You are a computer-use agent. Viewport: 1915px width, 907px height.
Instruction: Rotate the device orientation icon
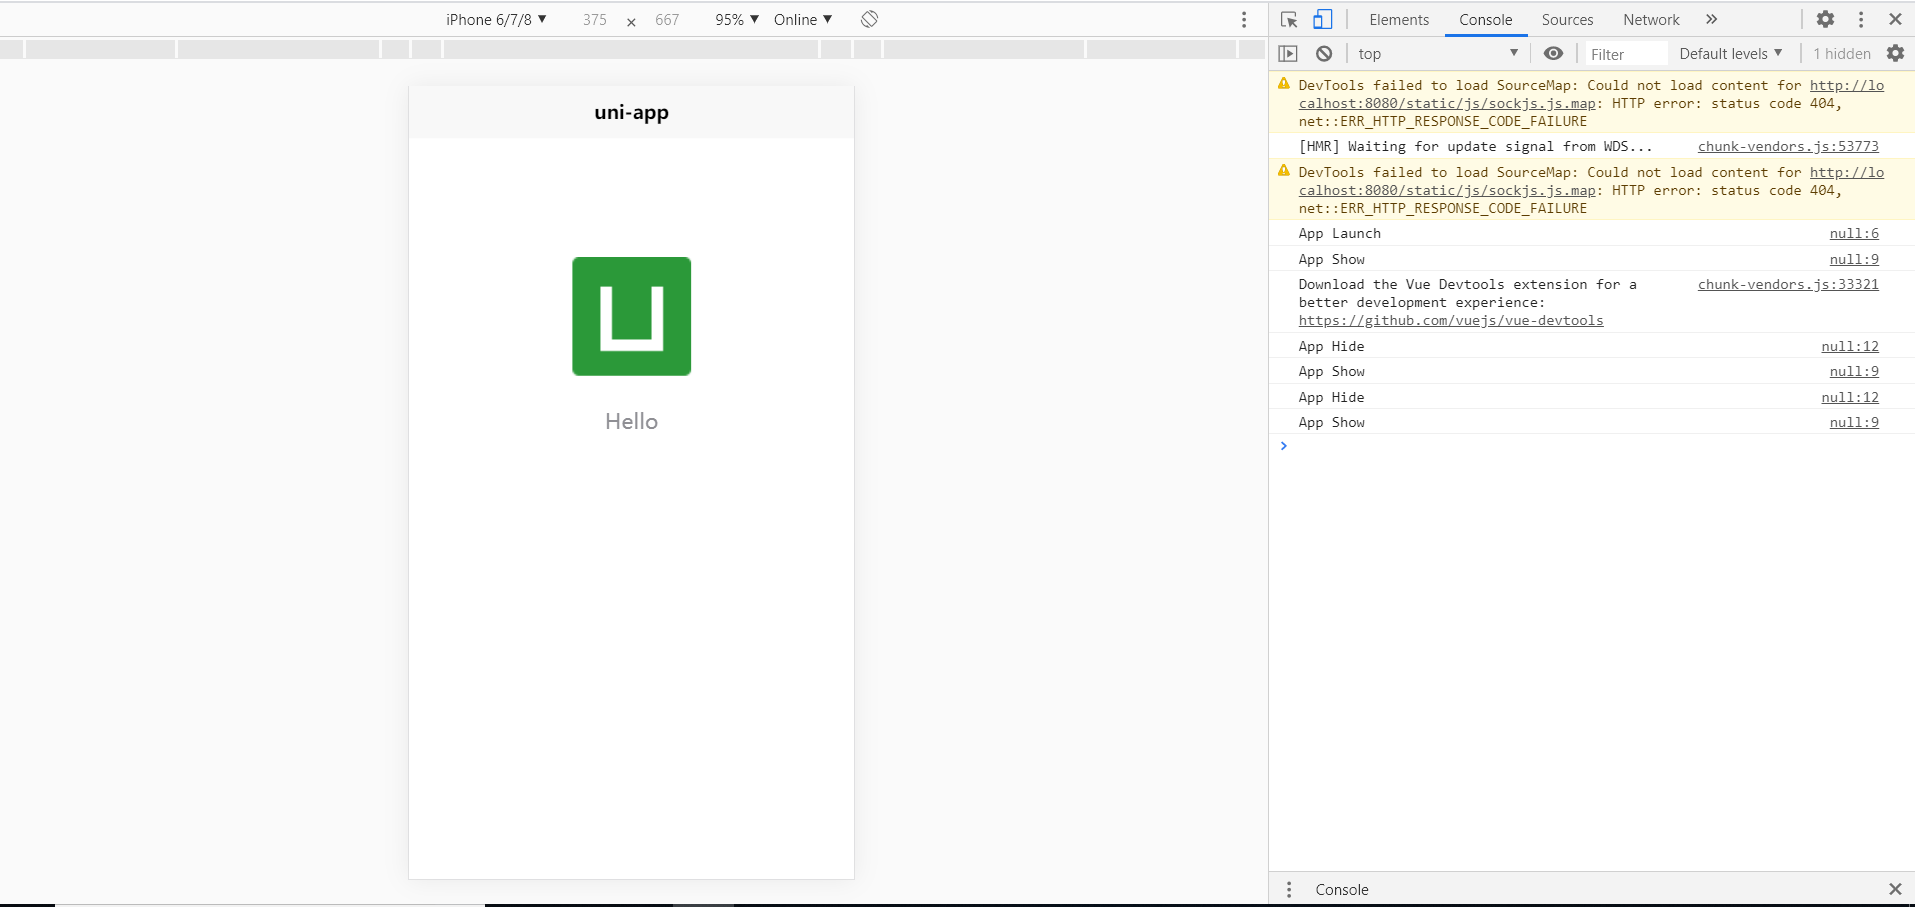click(x=869, y=19)
